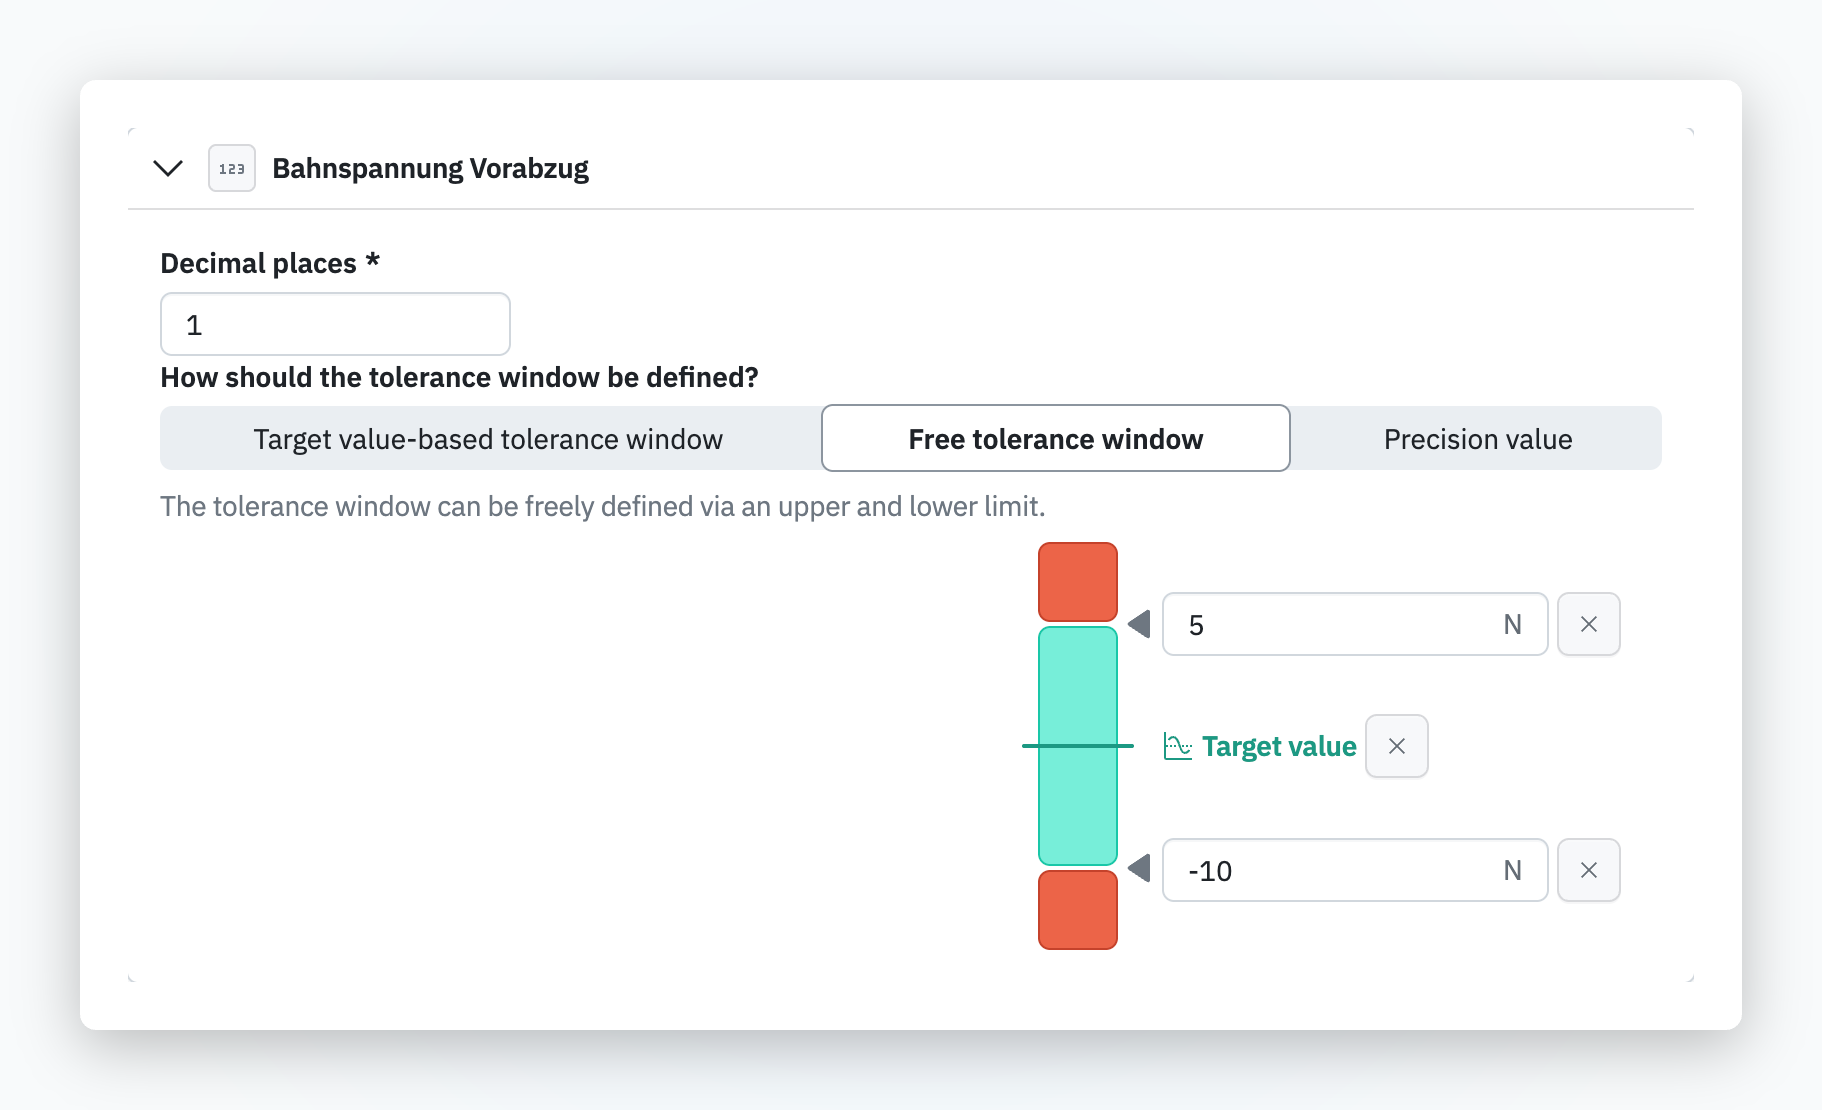Clear the upper limit value of 5
This screenshot has width=1822, height=1110.
point(1589,624)
